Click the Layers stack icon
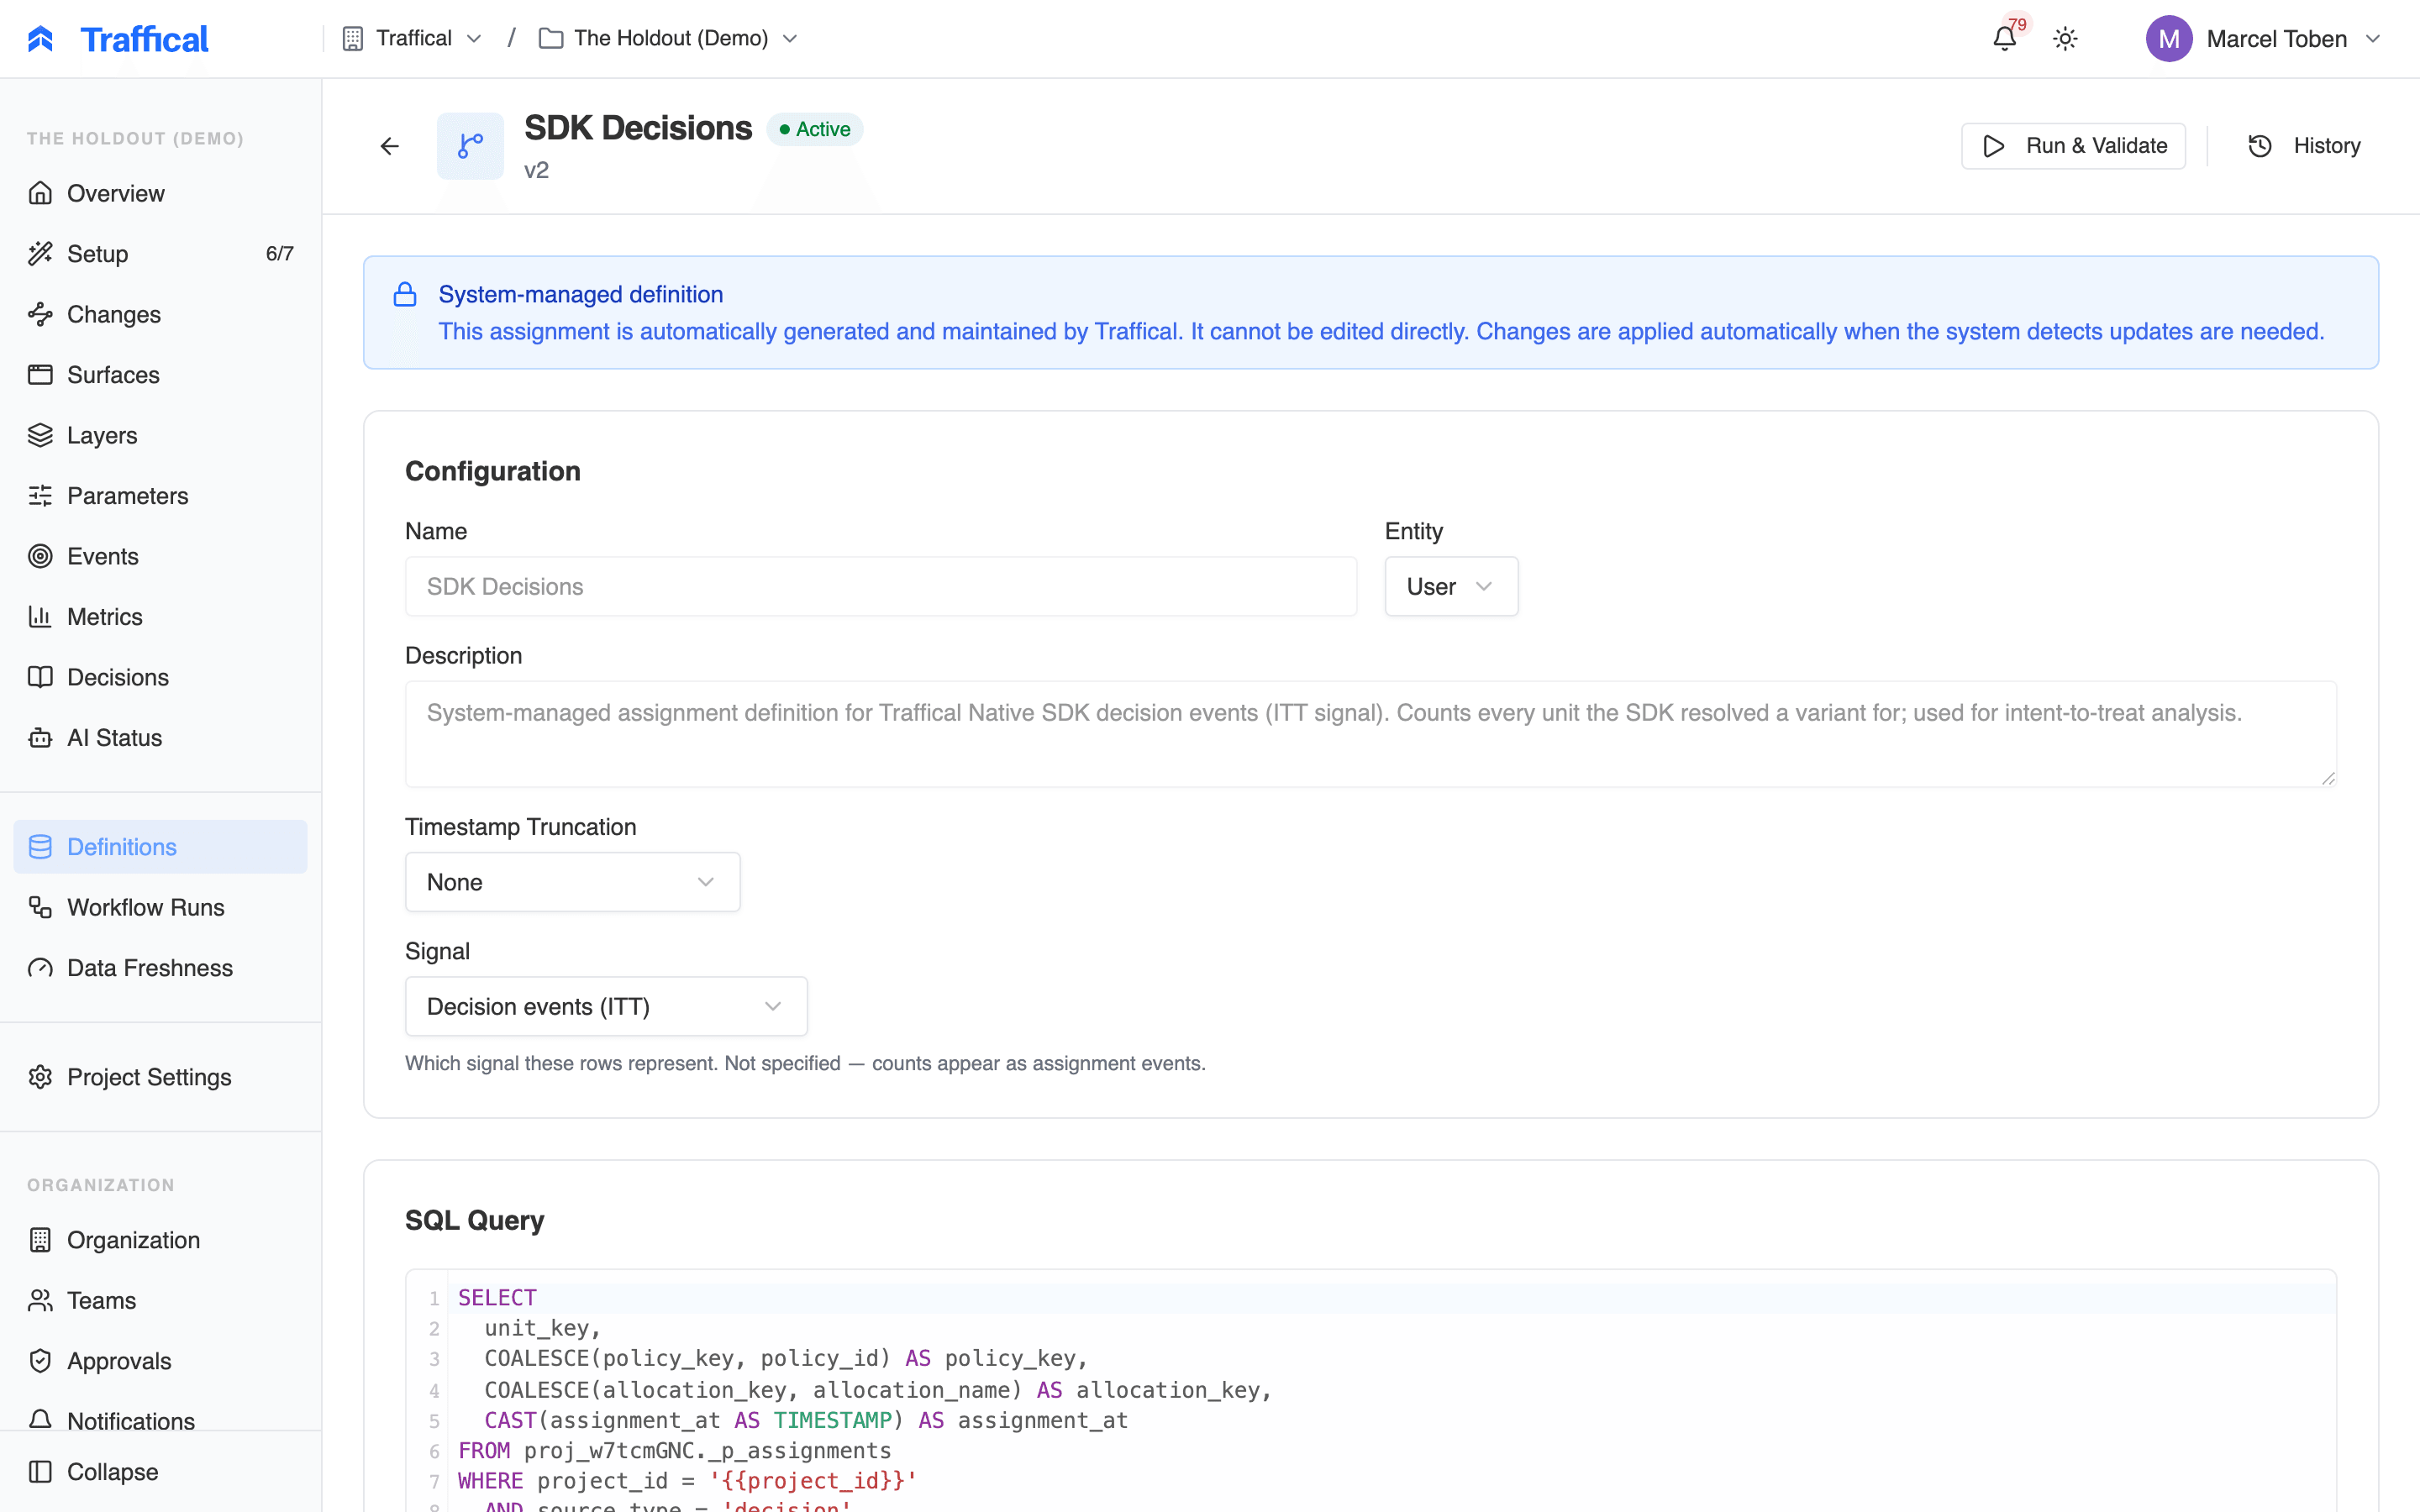Image resolution: width=2420 pixels, height=1512 pixels. tap(40, 435)
